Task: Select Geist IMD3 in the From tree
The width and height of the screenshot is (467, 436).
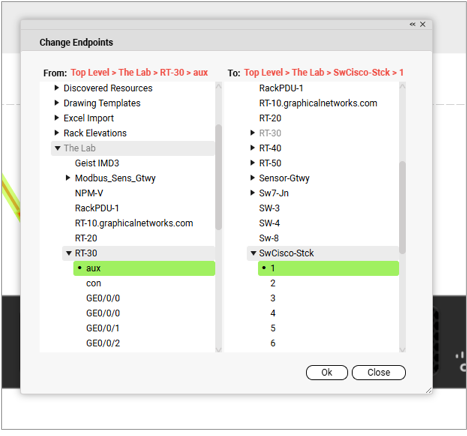Action: click(x=97, y=163)
